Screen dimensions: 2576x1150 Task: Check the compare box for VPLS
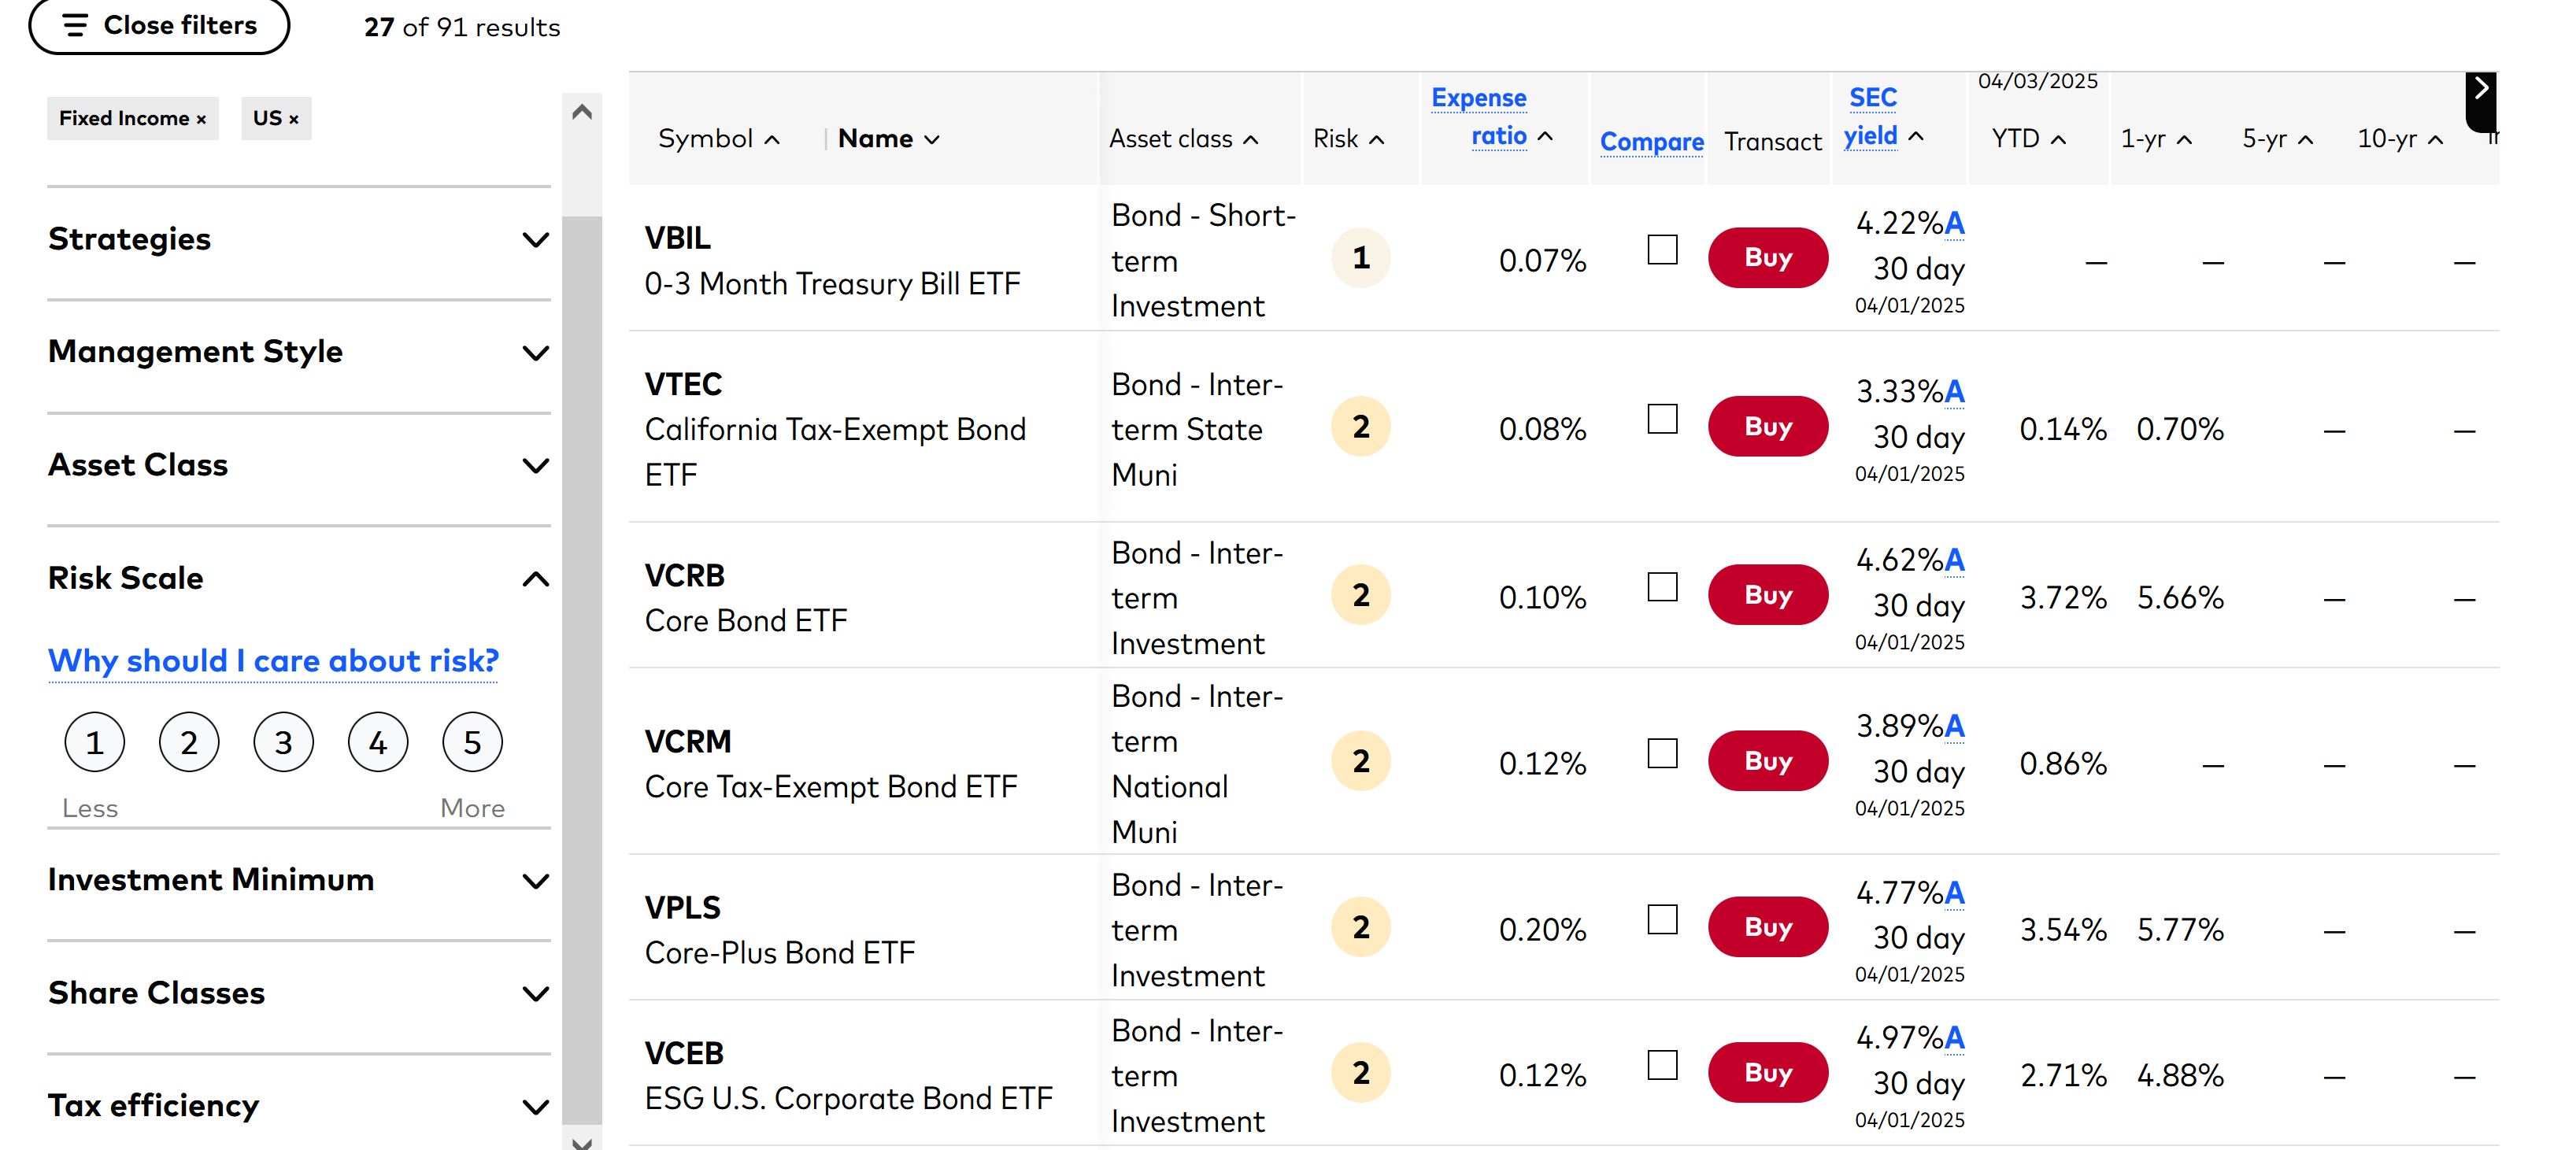(x=1662, y=920)
